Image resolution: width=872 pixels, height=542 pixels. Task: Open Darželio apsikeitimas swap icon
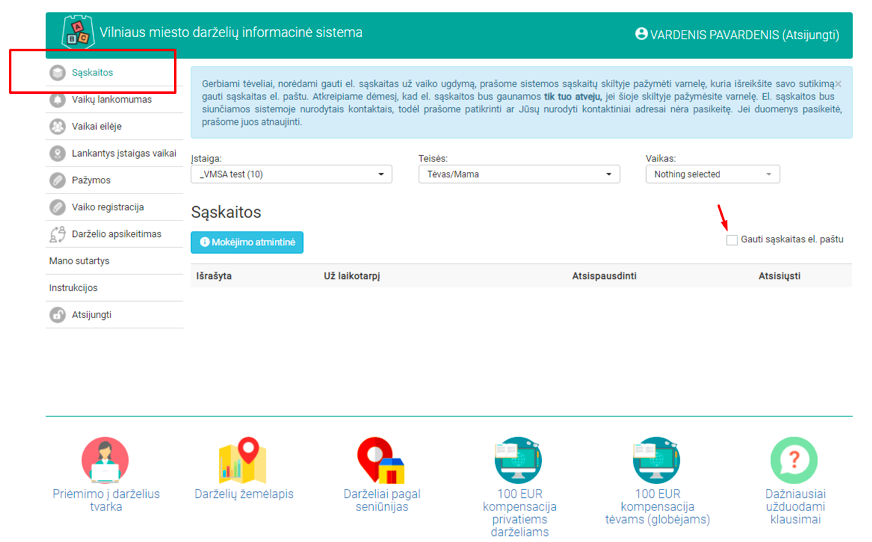tap(57, 235)
